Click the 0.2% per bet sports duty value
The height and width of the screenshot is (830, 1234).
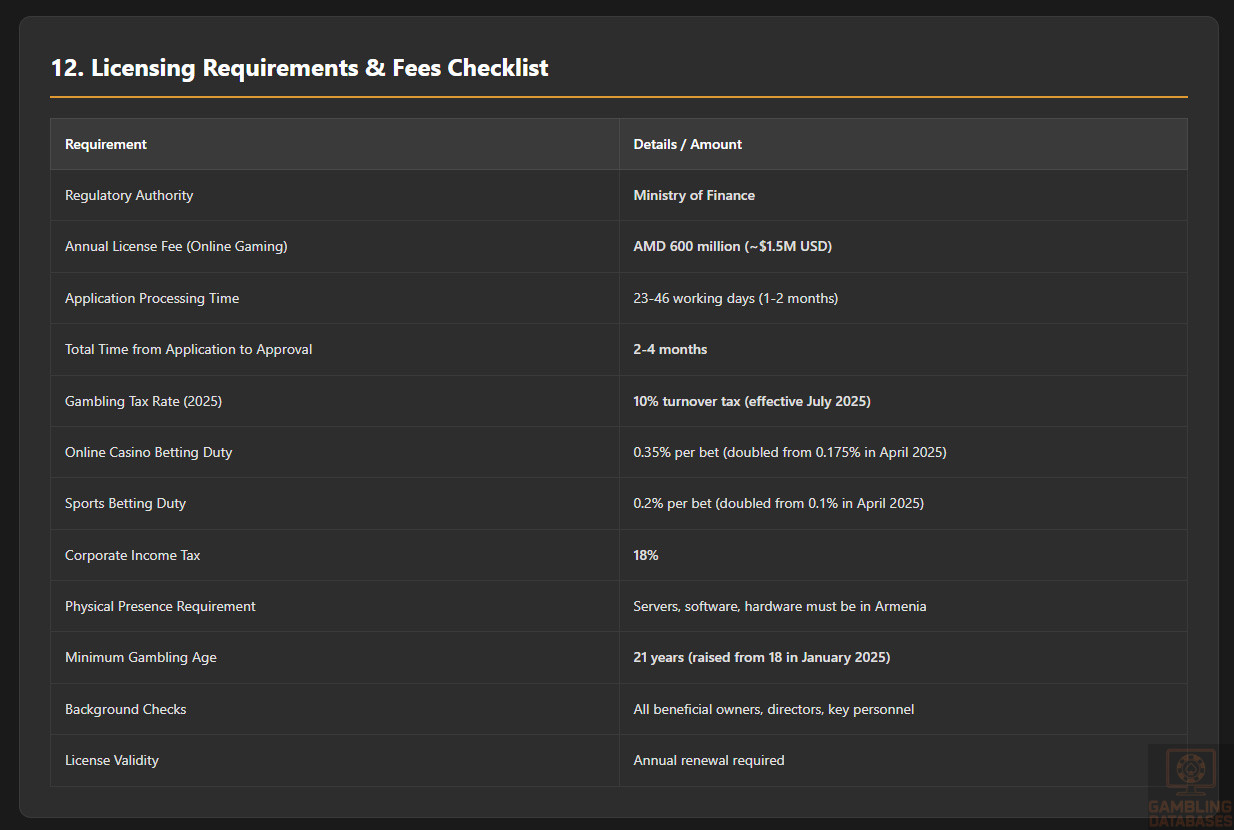pyautogui.click(x=778, y=503)
